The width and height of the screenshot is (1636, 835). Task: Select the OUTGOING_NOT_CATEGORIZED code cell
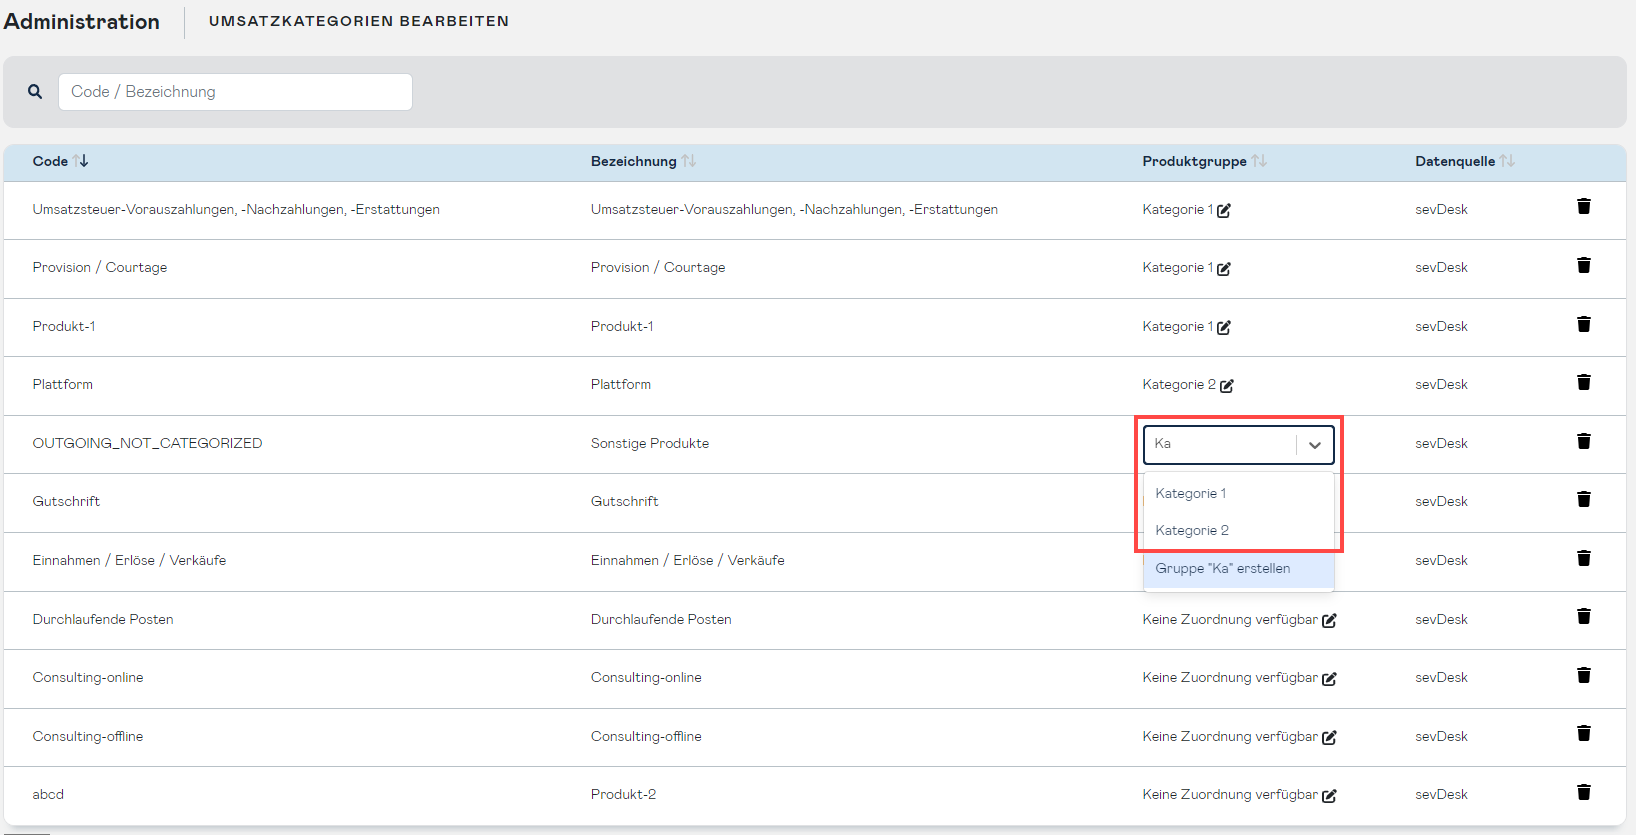point(147,443)
